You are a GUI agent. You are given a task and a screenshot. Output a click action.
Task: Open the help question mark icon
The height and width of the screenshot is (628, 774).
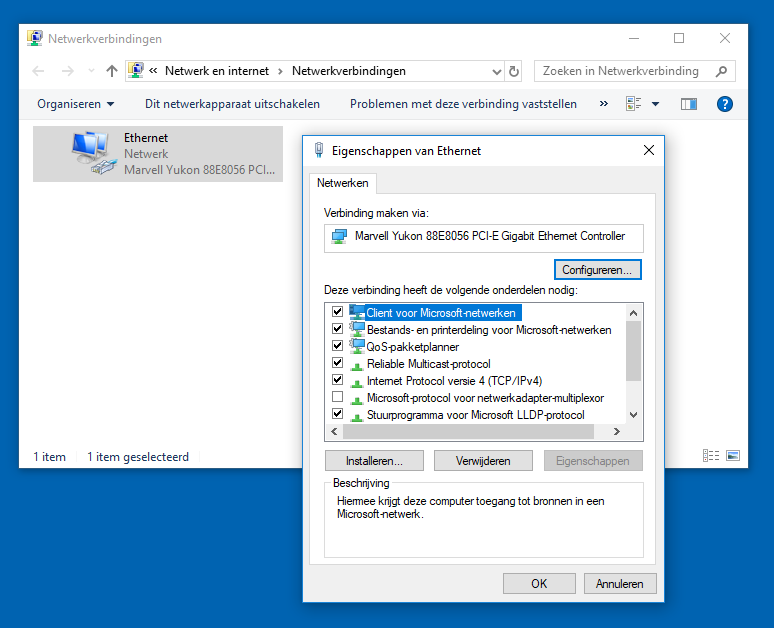tap(724, 104)
